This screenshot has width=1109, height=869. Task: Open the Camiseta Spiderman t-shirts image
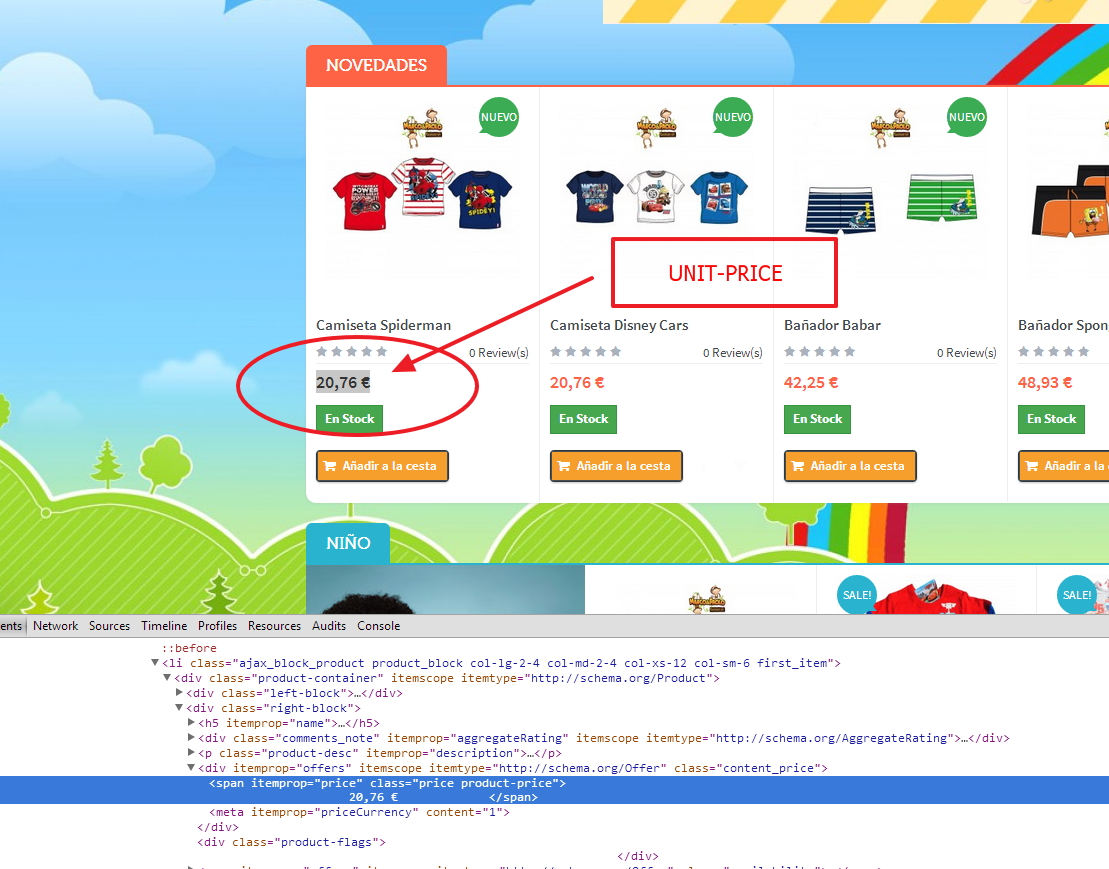422,194
